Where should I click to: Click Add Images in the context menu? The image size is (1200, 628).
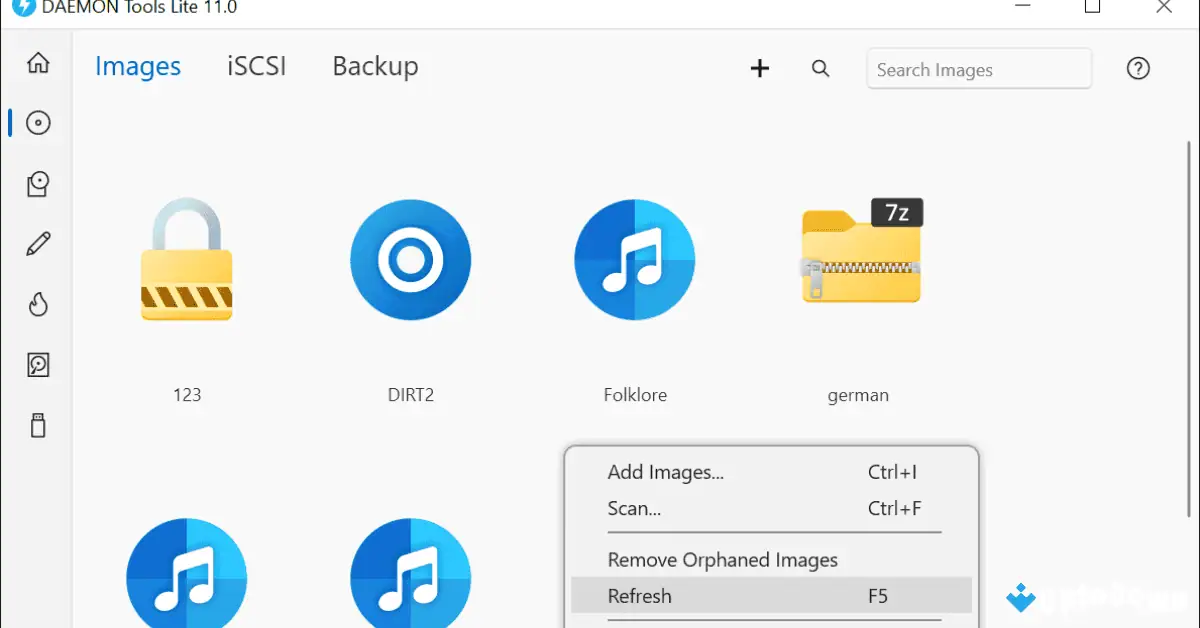click(x=664, y=472)
